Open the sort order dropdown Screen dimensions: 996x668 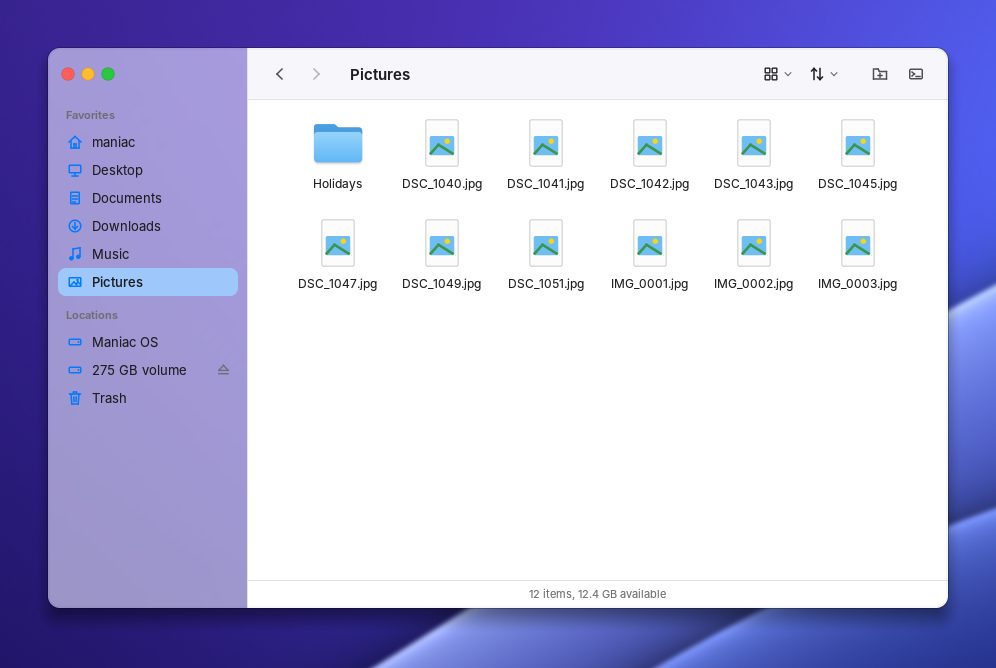tap(824, 74)
